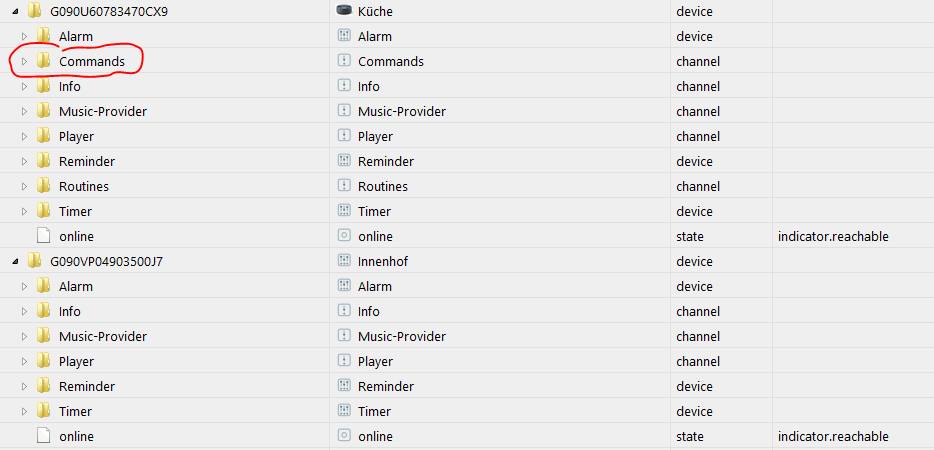The width and height of the screenshot is (934, 450).
Task: Click the channel icon beside the Routines name
Action: point(344,186)
